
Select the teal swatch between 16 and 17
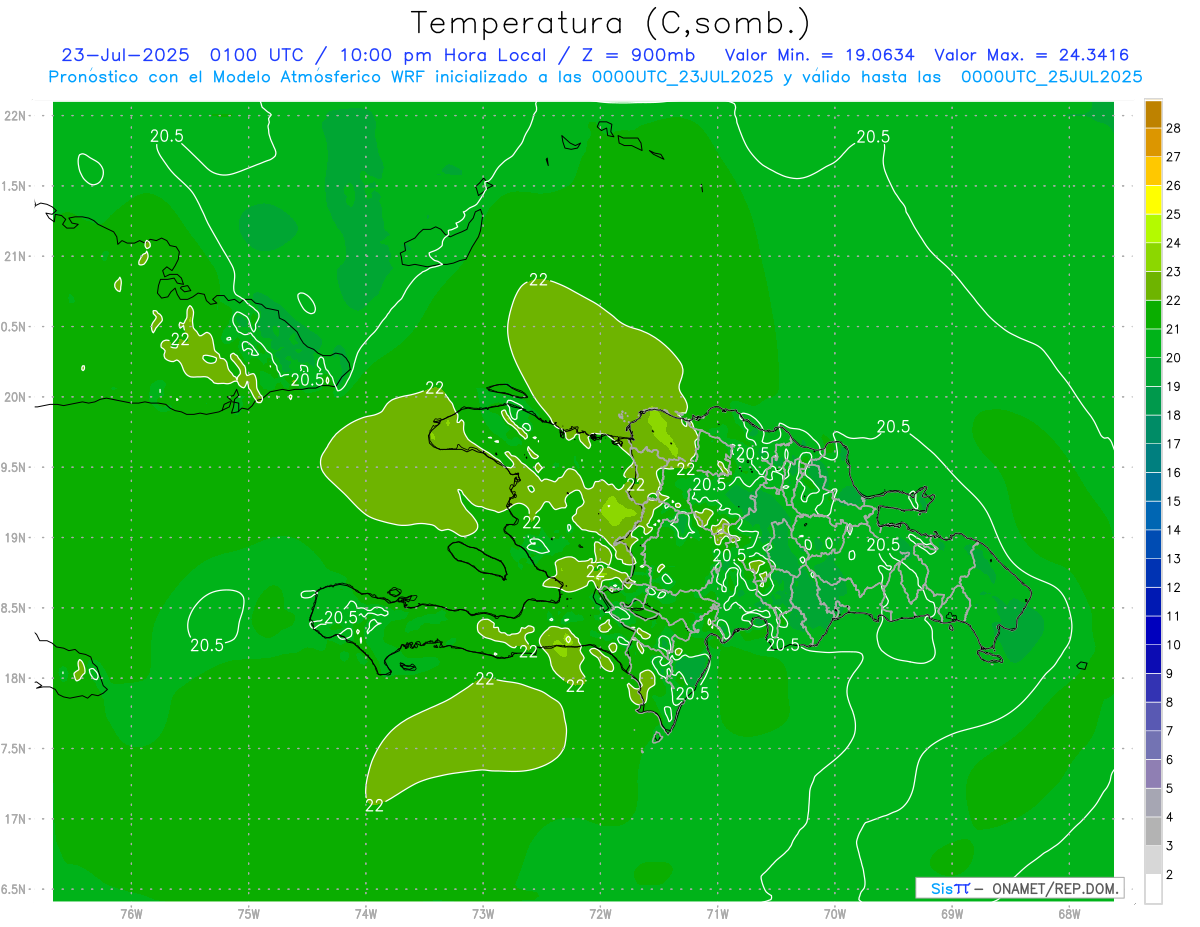[x=1153, y=458]
